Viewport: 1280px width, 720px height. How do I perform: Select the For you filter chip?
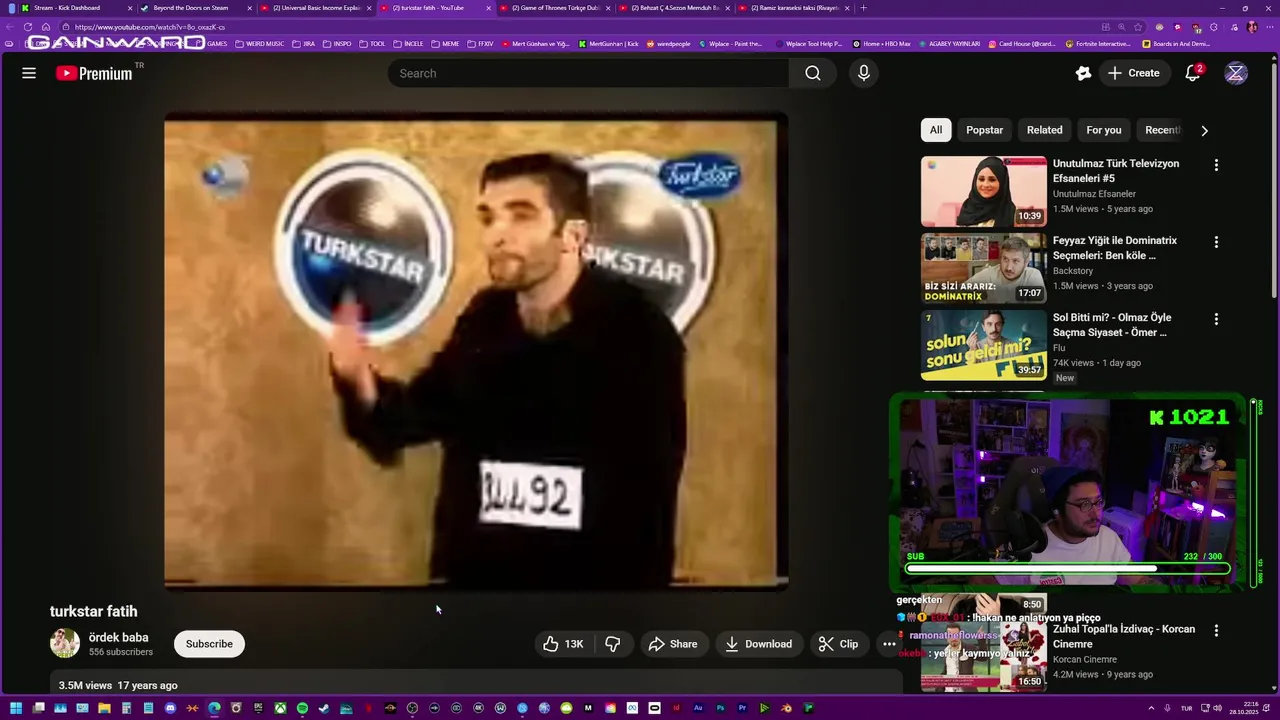click(1104, 130)
